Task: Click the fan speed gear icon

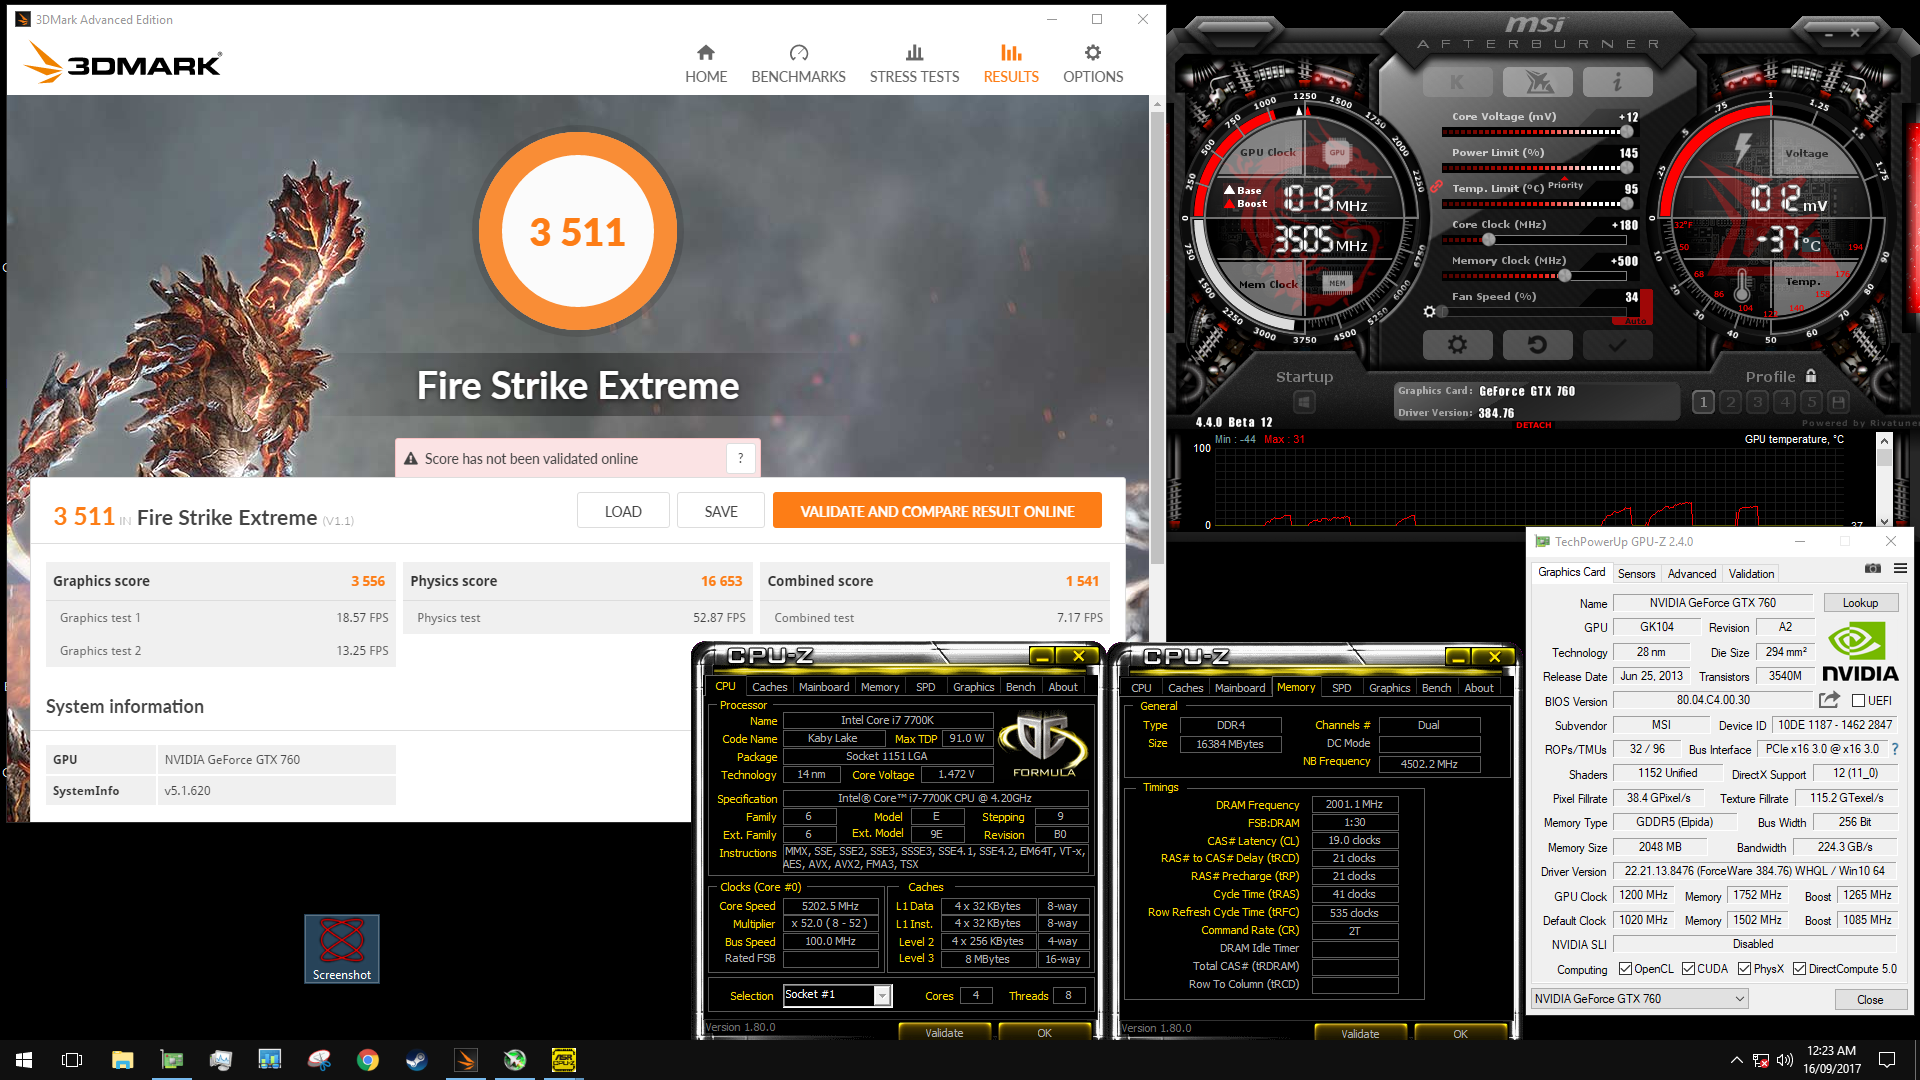Action: pyautogui.click(x=1430, y=312)
